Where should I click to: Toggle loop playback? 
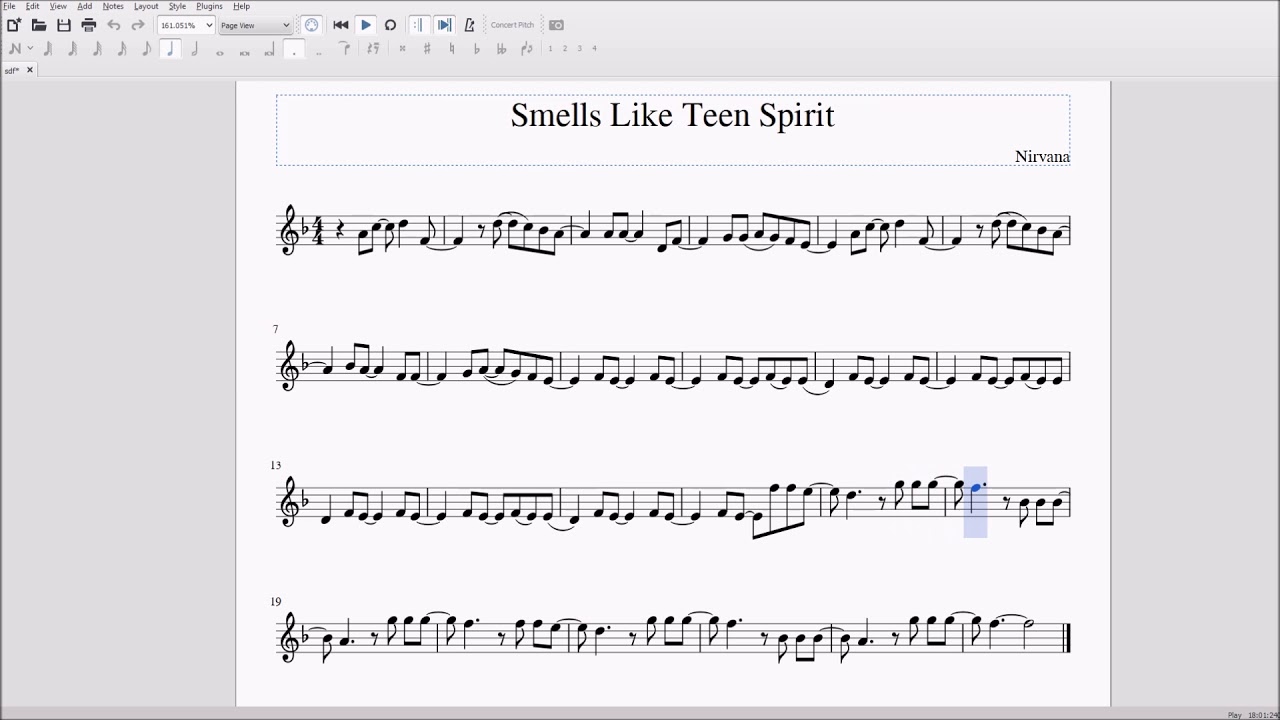click(390, 25)
